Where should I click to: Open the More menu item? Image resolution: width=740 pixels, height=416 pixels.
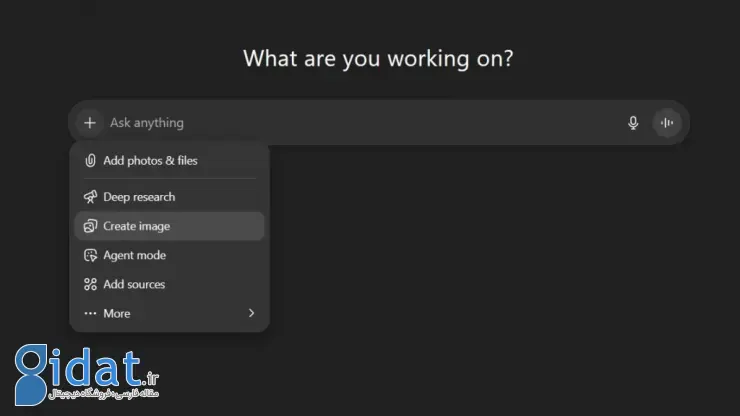117,313
